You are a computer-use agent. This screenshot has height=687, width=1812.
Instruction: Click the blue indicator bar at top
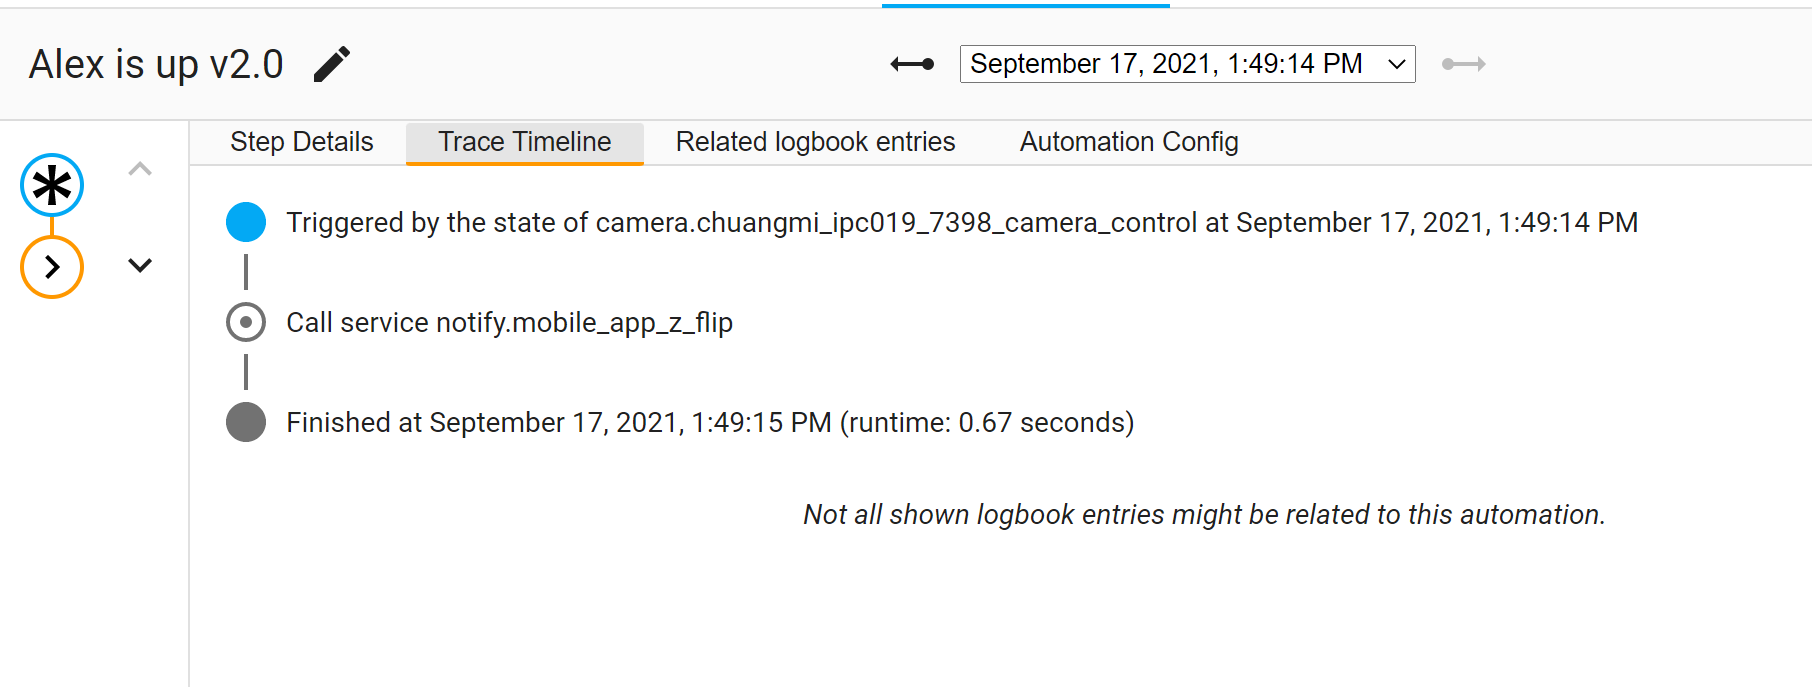pos(1025,4)
